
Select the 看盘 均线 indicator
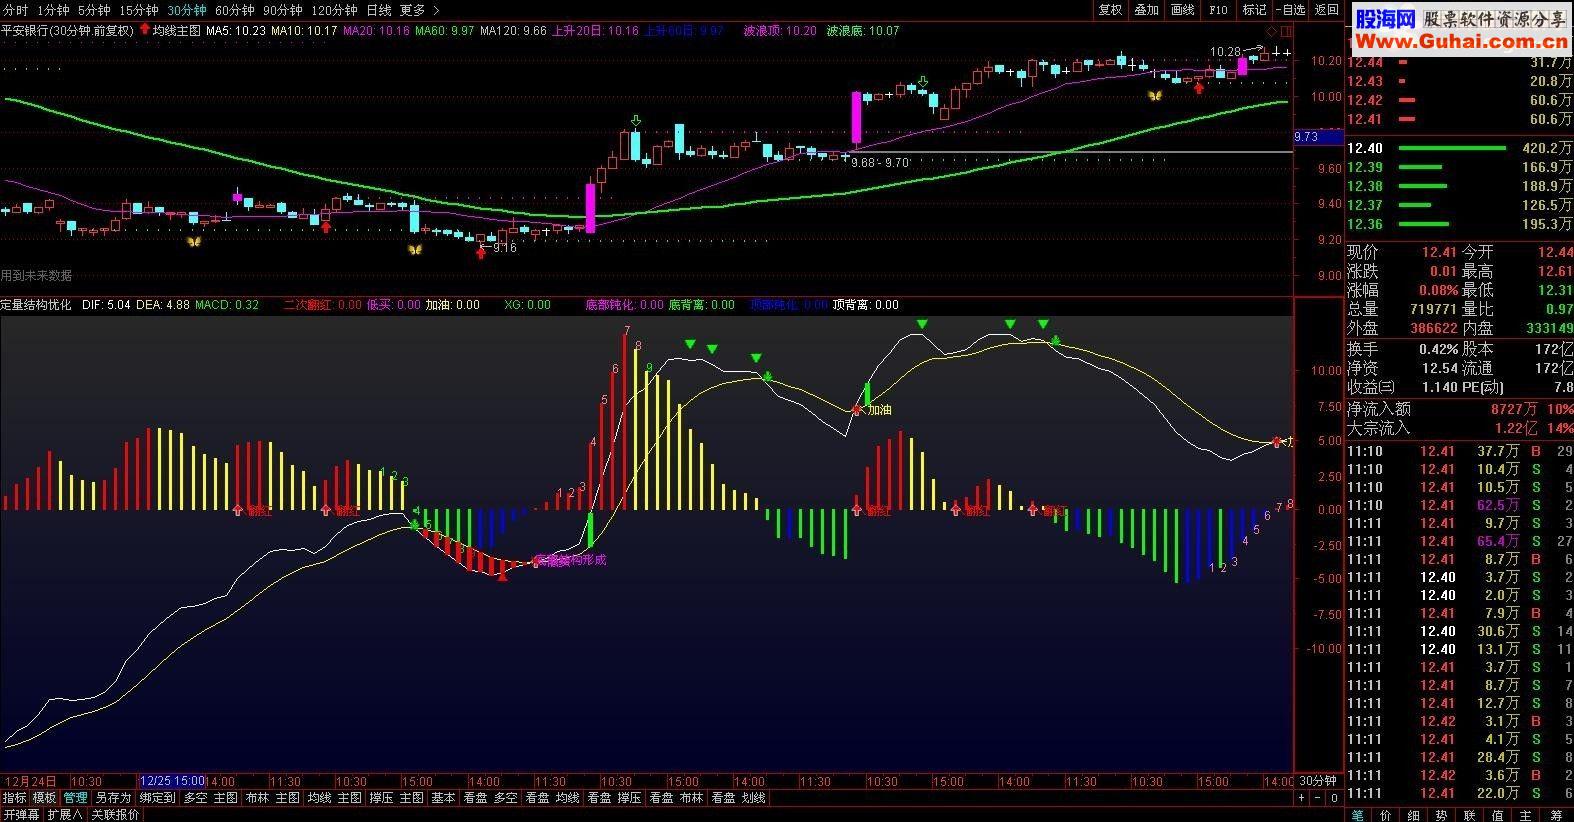[x=552, y=798]
